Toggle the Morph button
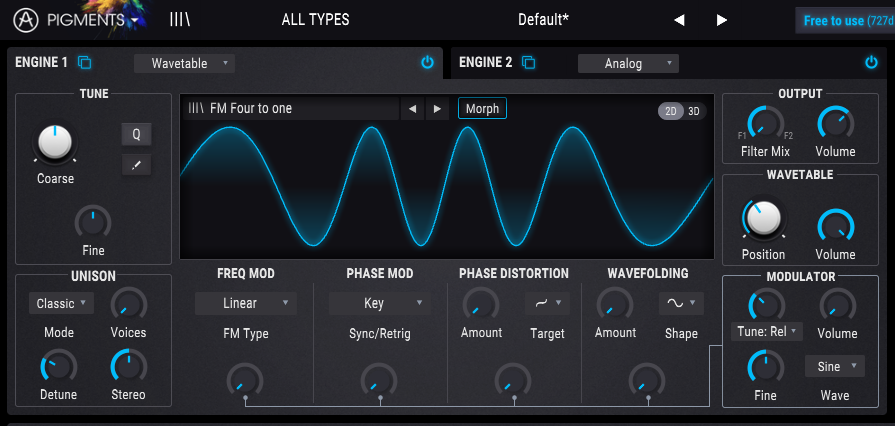895x426 pixels. 482,108
